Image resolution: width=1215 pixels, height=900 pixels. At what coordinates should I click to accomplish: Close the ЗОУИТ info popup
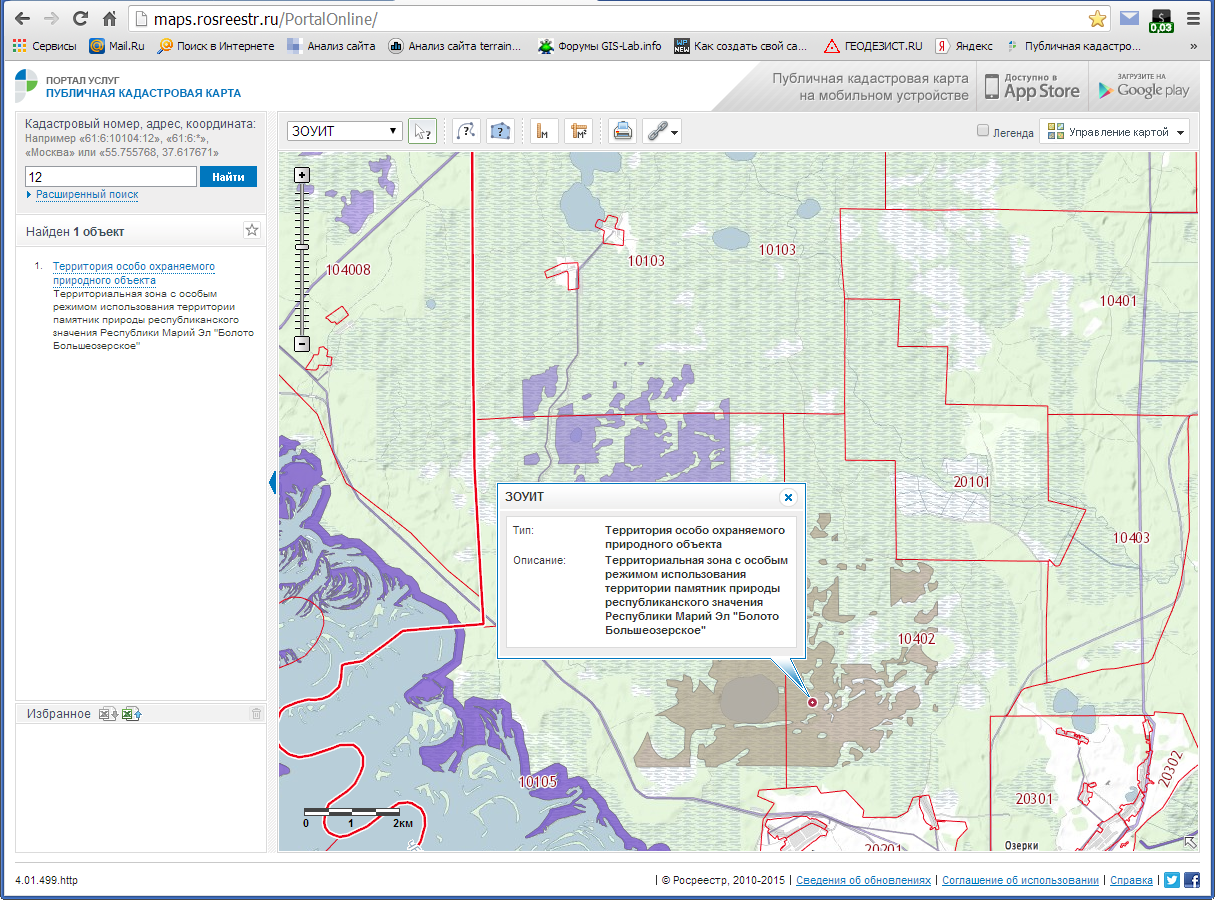pos(788,497)
